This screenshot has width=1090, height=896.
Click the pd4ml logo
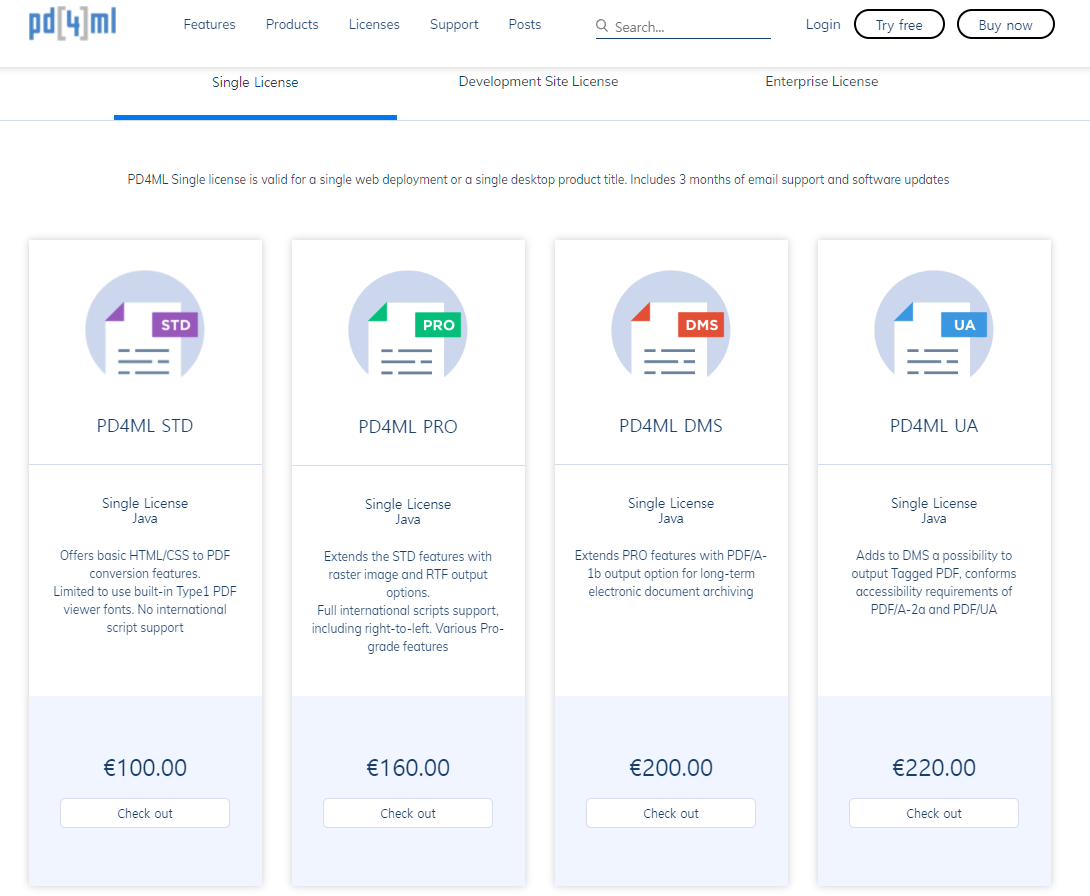click(x=72, y=24)
